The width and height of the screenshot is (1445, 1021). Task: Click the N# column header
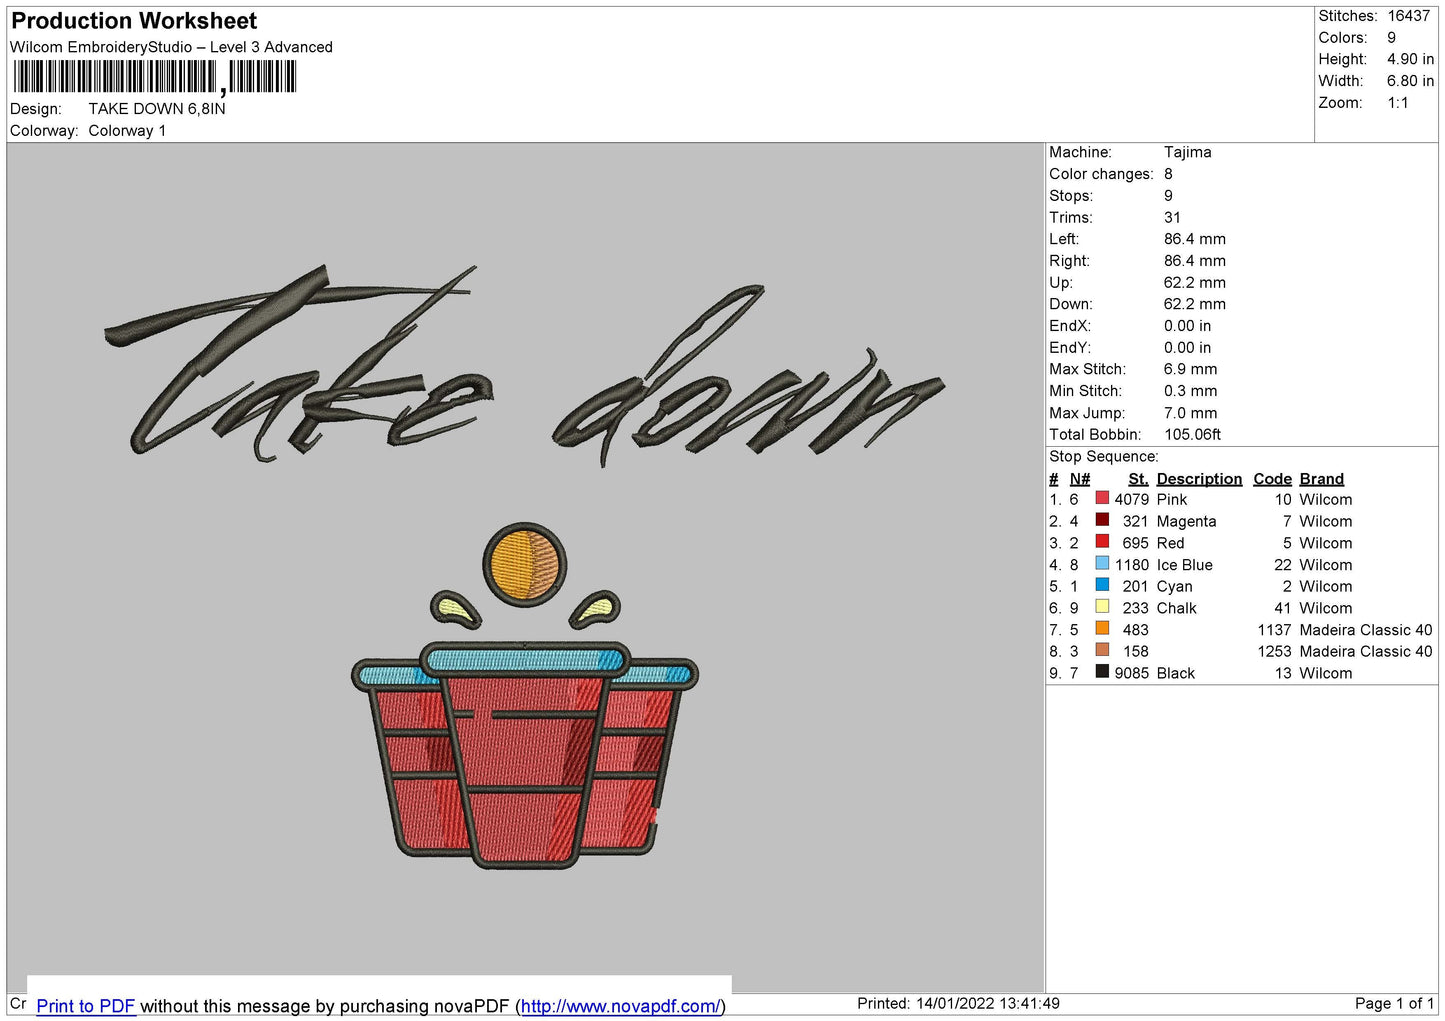(x=1080, y=479)
